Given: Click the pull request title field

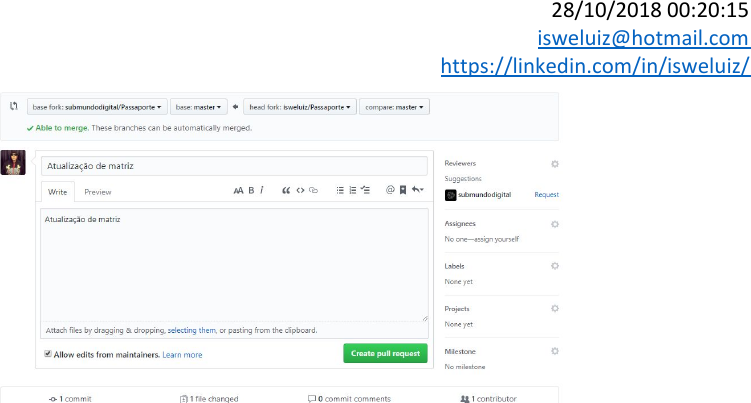Looking at the screenshot, I should pyautogui.click(x=234, y=166).
